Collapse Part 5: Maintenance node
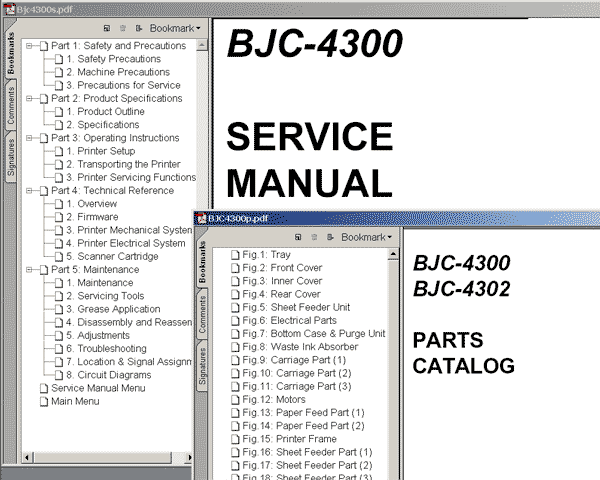Screen dimensions: 600x480 29,270
